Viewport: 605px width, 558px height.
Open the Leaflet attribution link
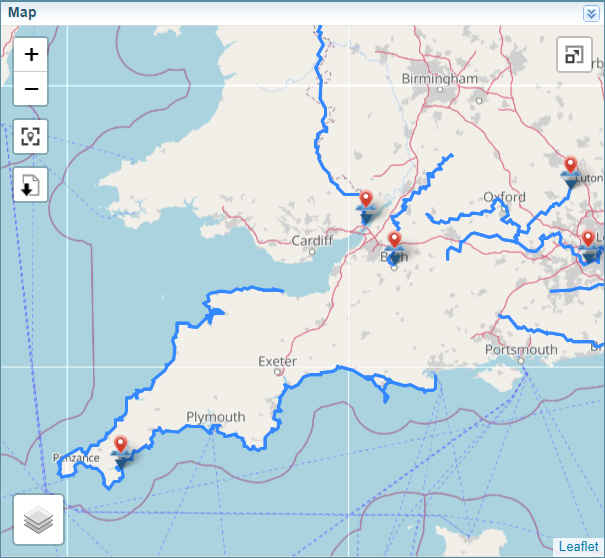[x=578, y=546]
